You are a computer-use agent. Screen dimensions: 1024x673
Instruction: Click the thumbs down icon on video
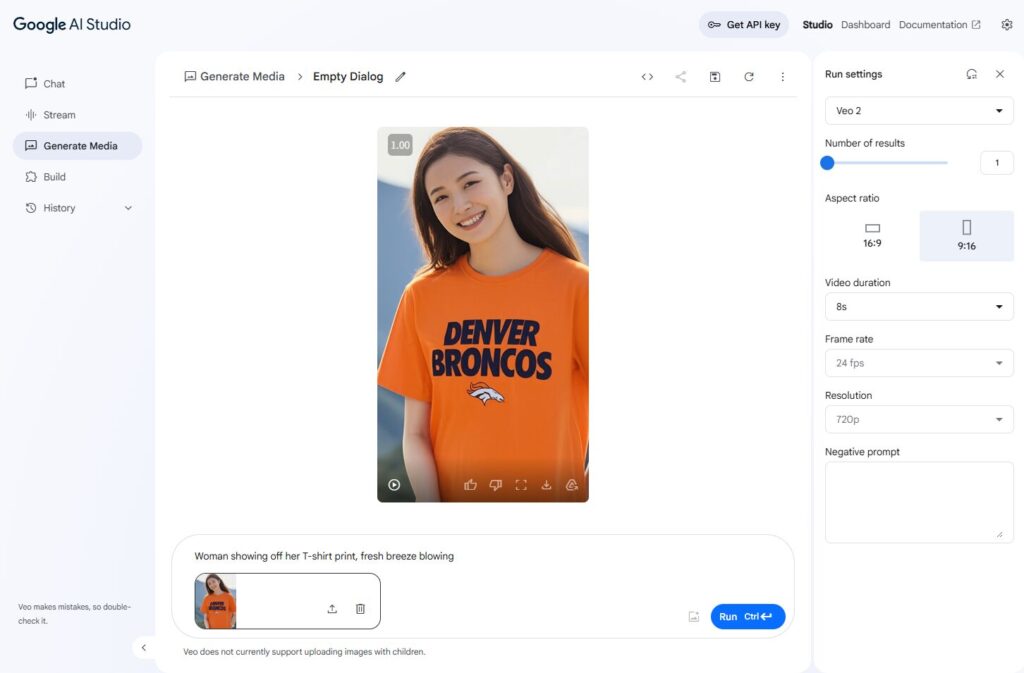(496, 484)
